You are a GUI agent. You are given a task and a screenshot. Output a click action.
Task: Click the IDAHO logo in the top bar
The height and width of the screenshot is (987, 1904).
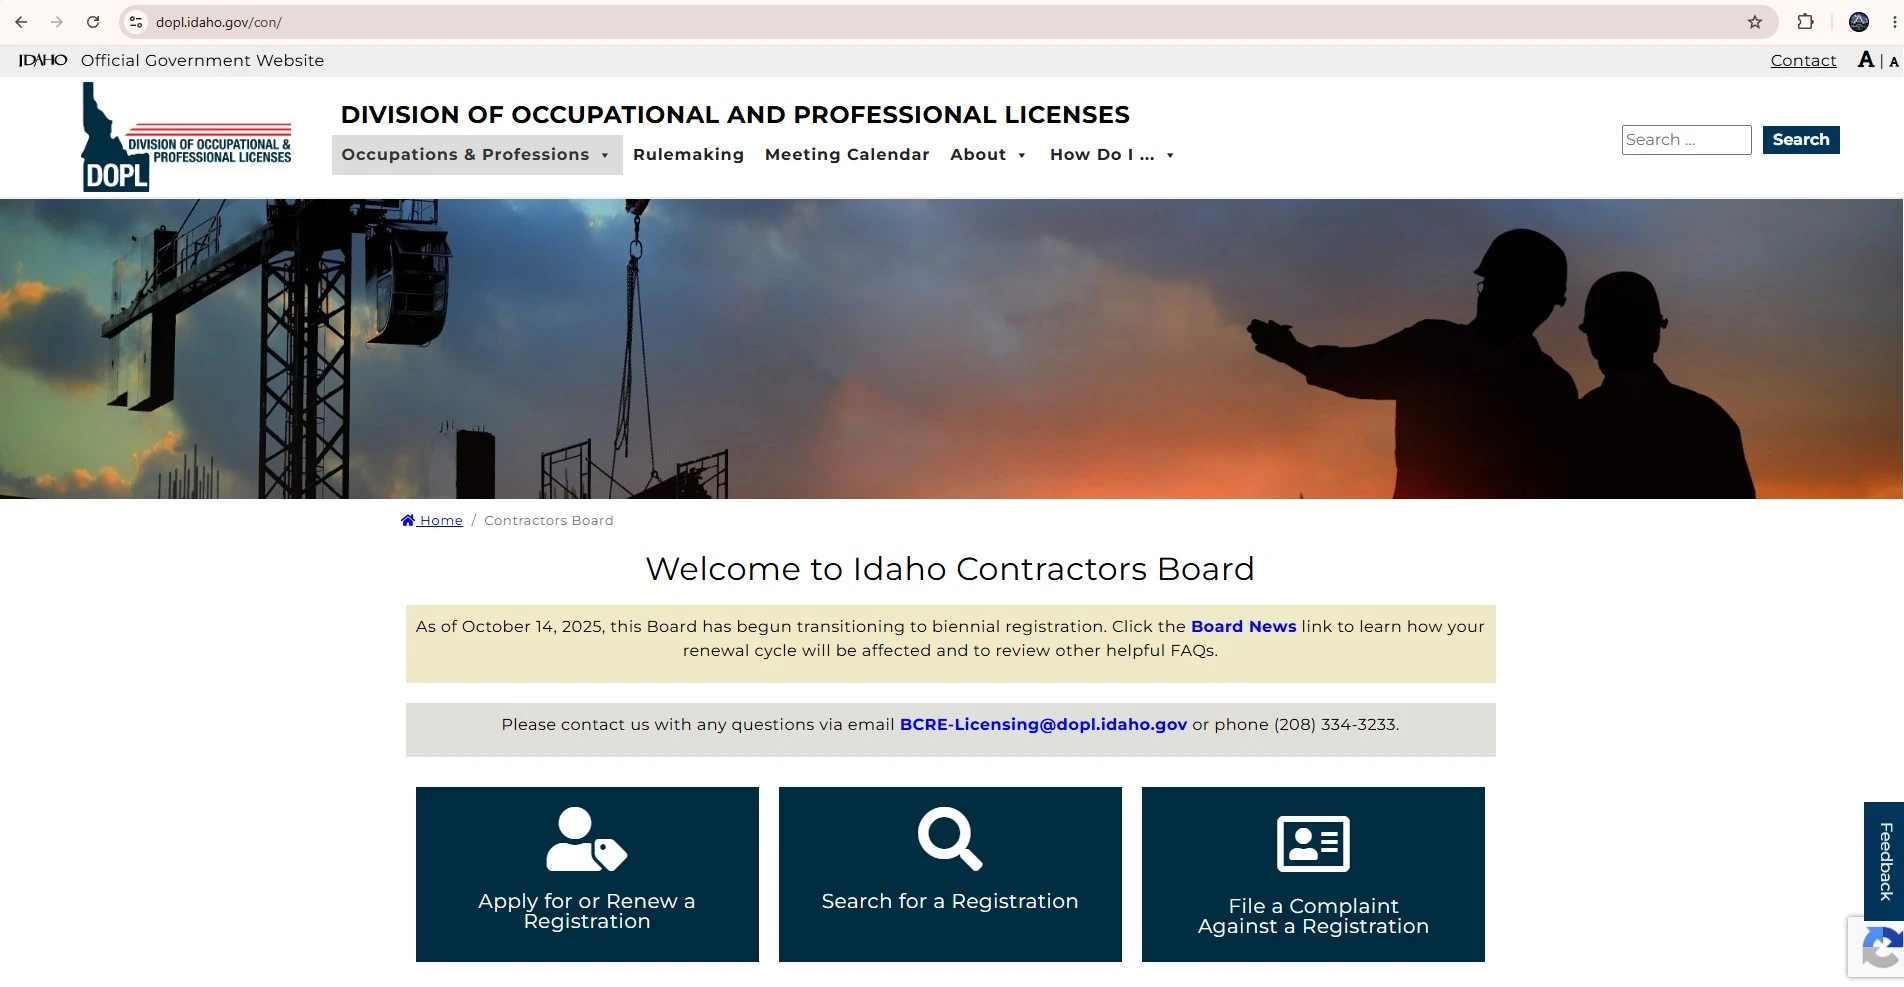43,60
